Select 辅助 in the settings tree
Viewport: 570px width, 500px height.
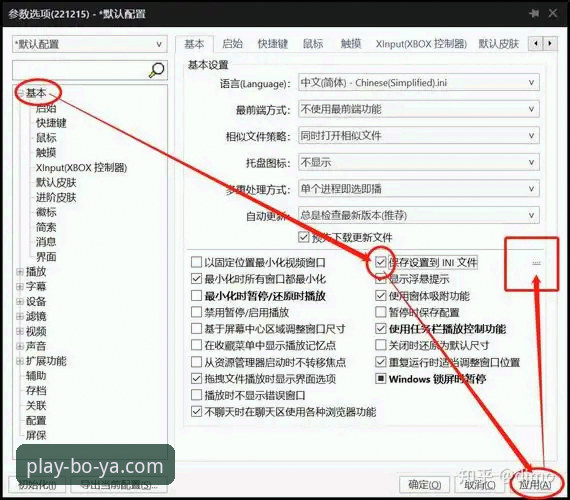(x=36, y=376)
